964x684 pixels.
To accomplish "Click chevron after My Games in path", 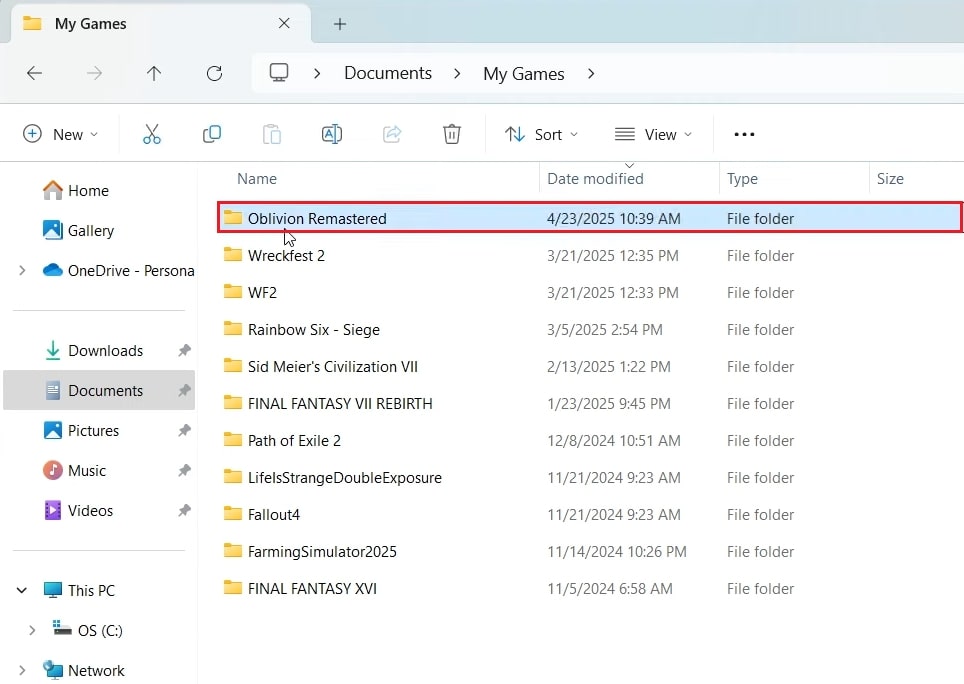I will point(591,74).
